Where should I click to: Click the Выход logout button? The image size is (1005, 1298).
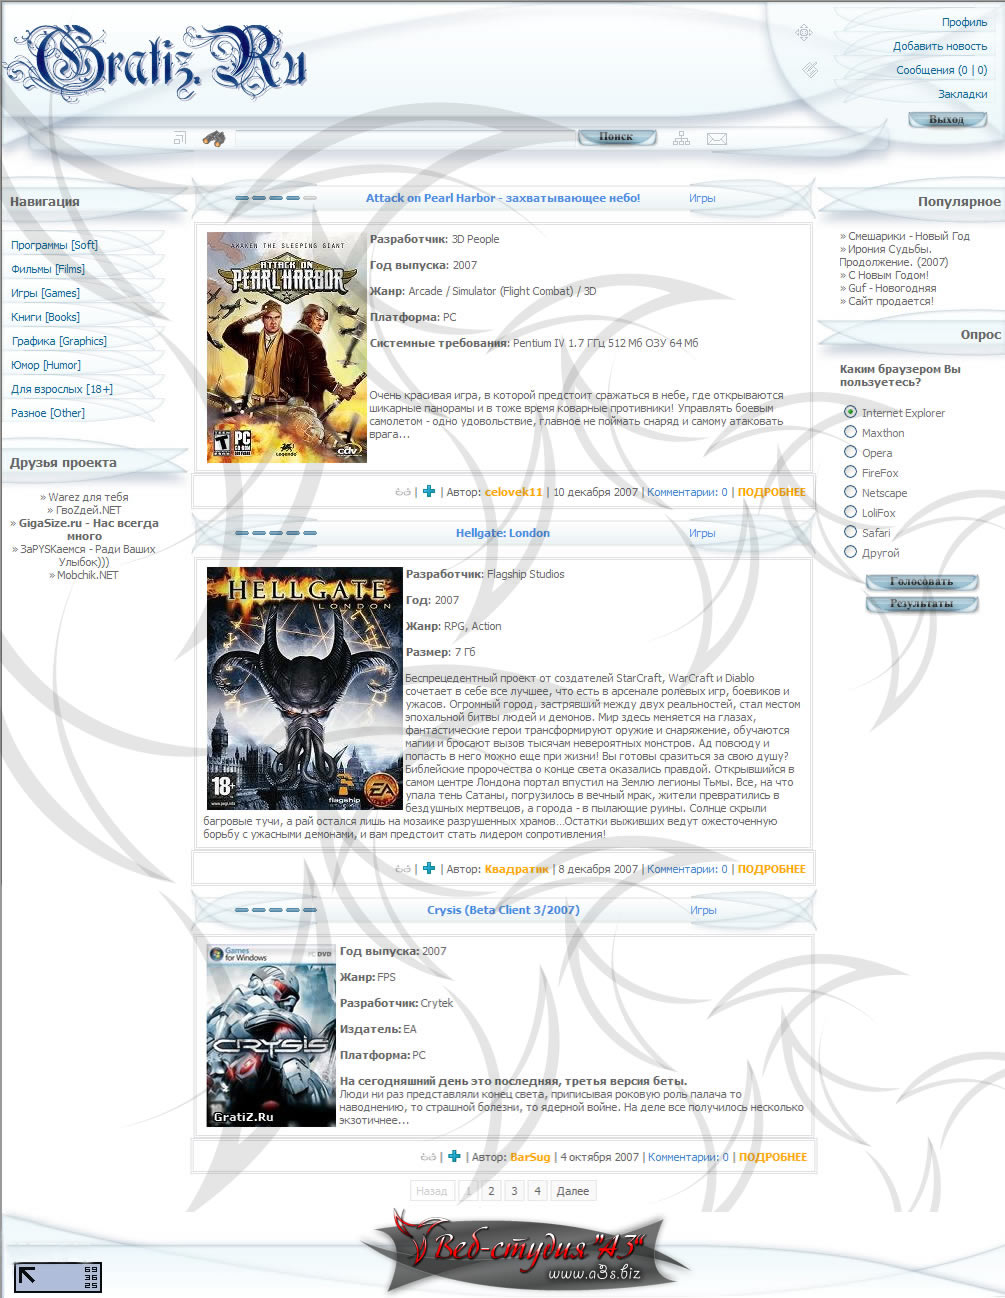coord(947,120)
